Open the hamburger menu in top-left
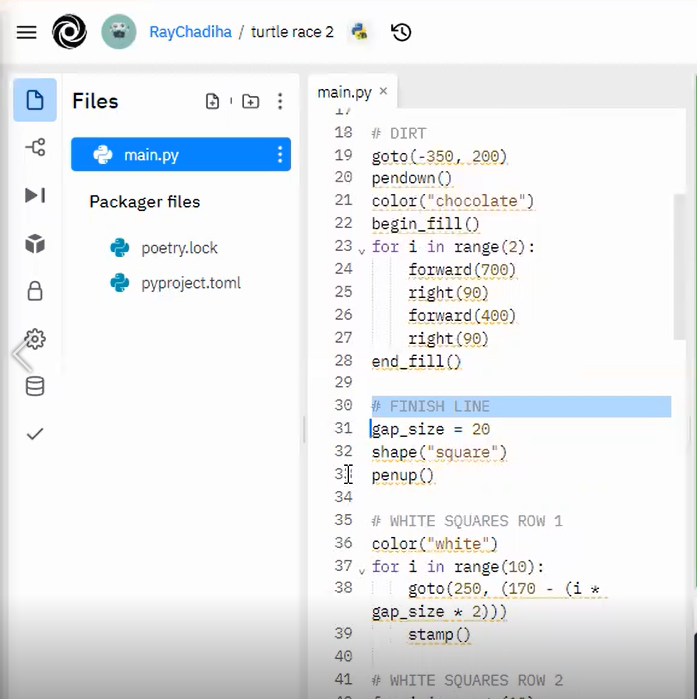Viewport: 697px width, 699px height. point(27,32)
